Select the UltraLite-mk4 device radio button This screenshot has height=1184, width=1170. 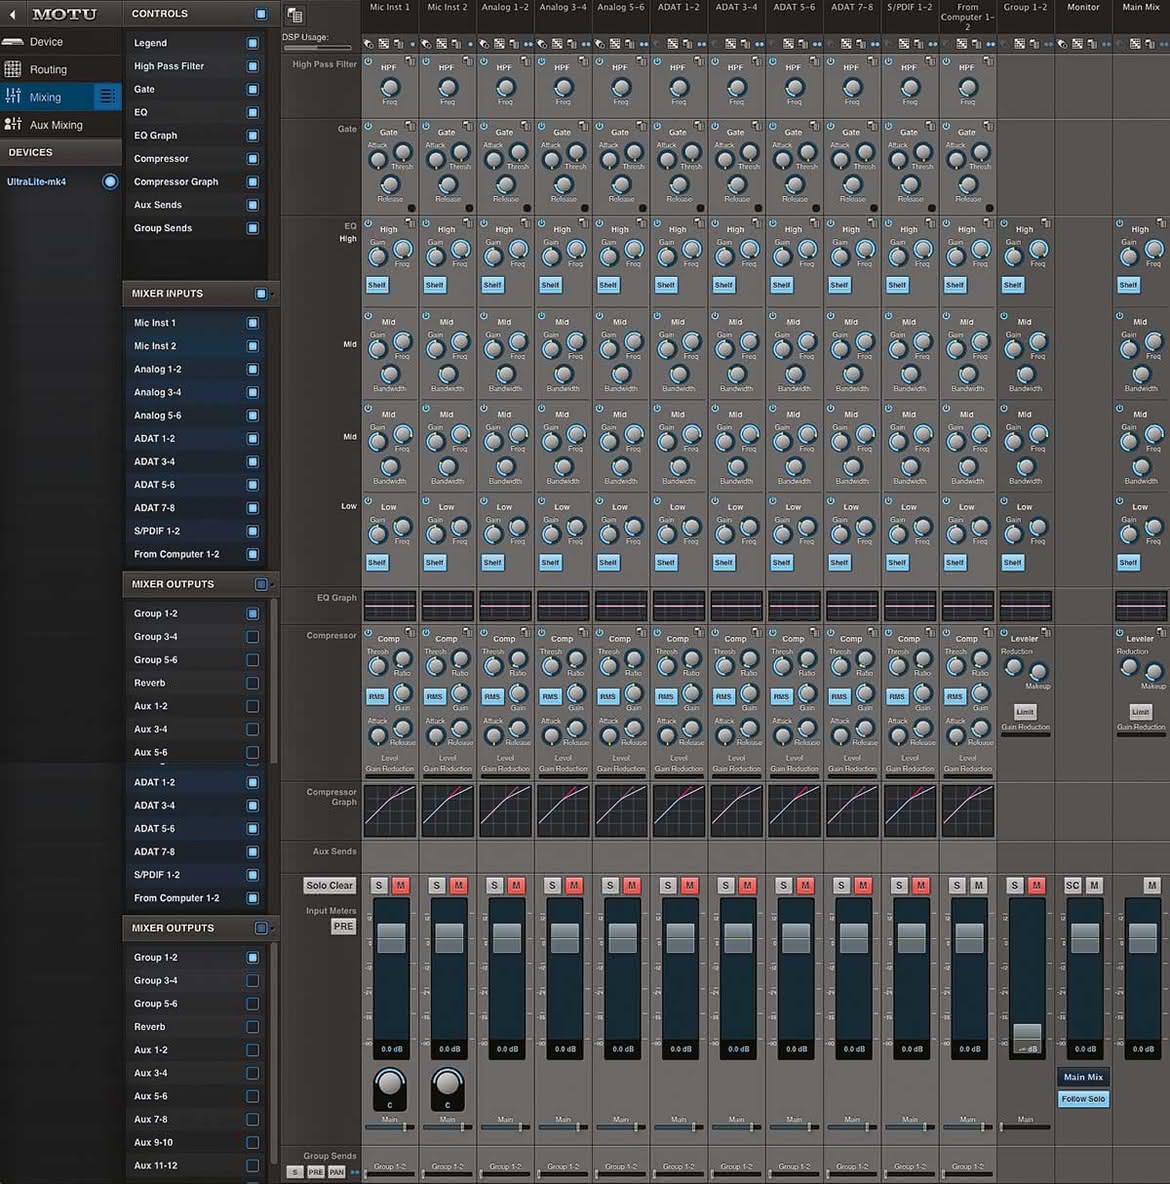pyautogui.click(x=110, y=182)
